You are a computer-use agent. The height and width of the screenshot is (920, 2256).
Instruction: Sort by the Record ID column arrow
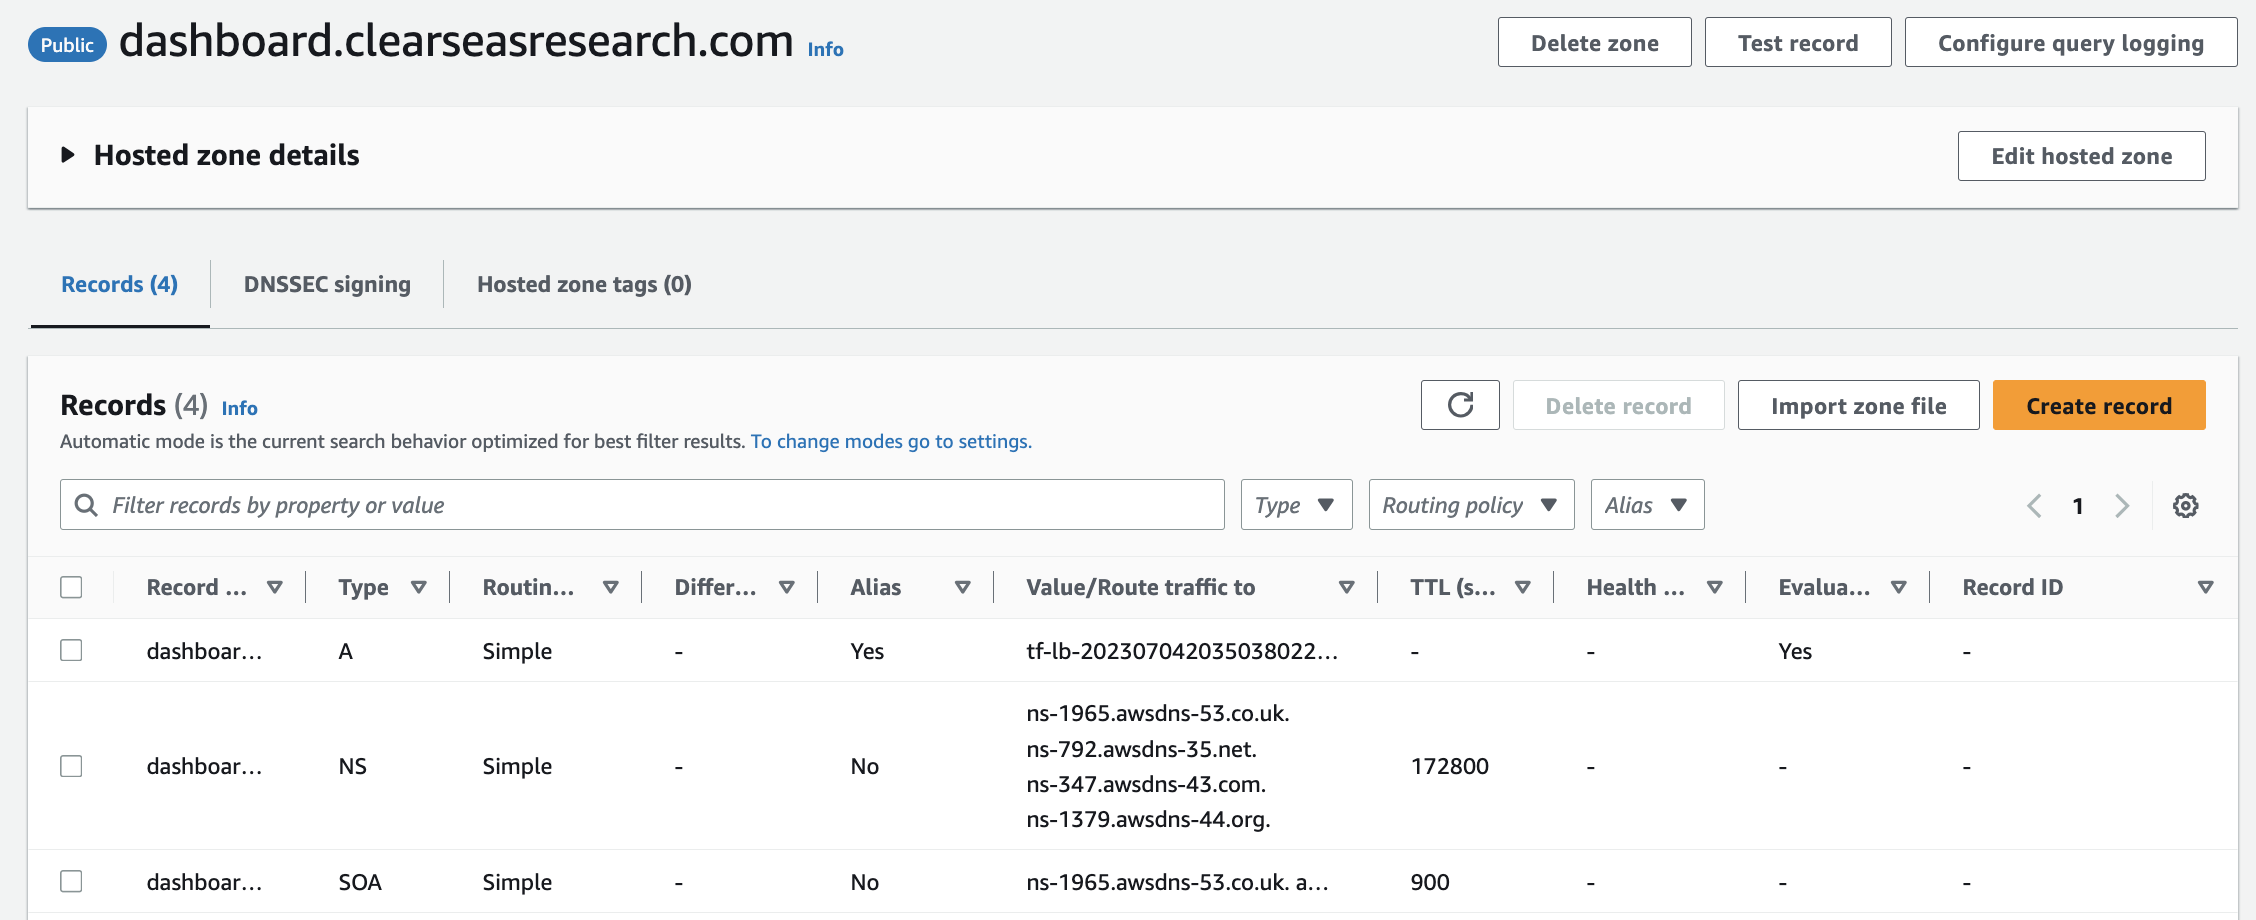(x=2205, y=588)
